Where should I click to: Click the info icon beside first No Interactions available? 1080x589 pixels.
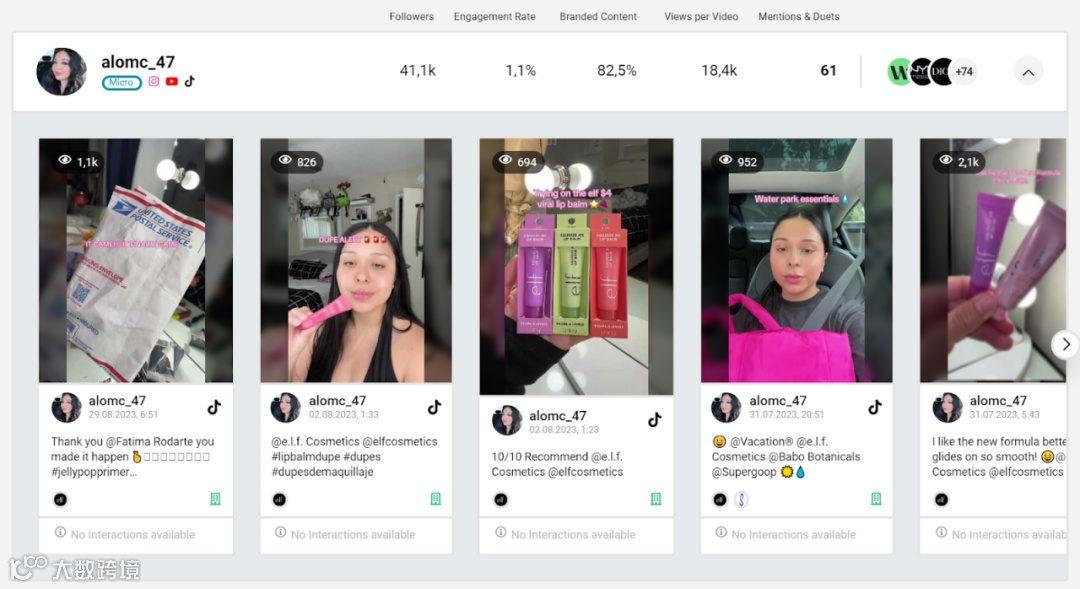[x=61, y=533]
